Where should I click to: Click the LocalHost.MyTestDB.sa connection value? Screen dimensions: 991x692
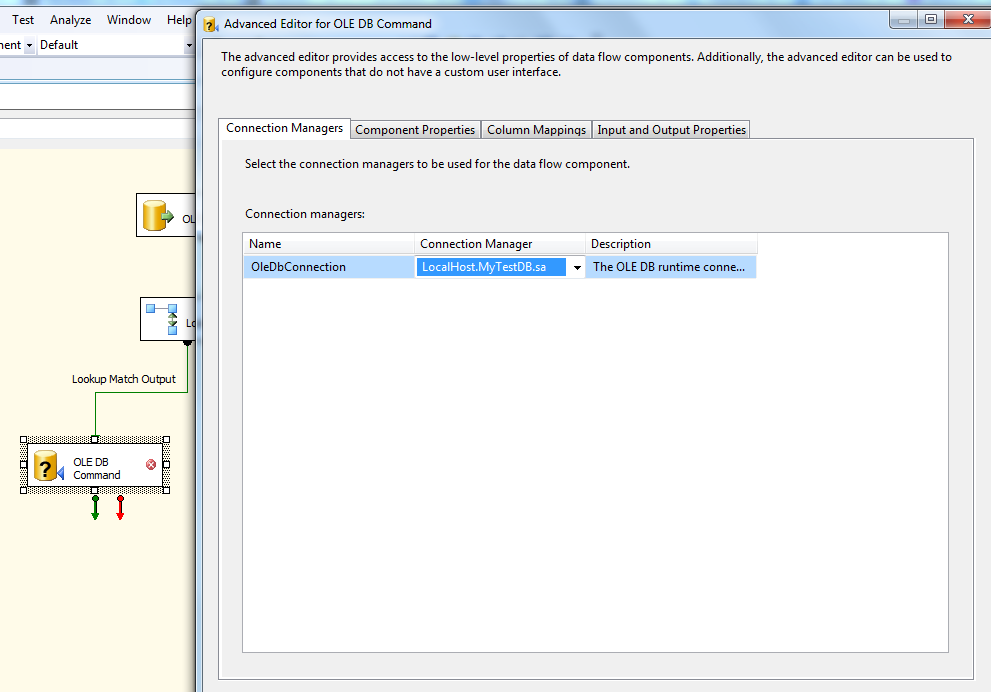pyautogui.click(x=490, y=267)
